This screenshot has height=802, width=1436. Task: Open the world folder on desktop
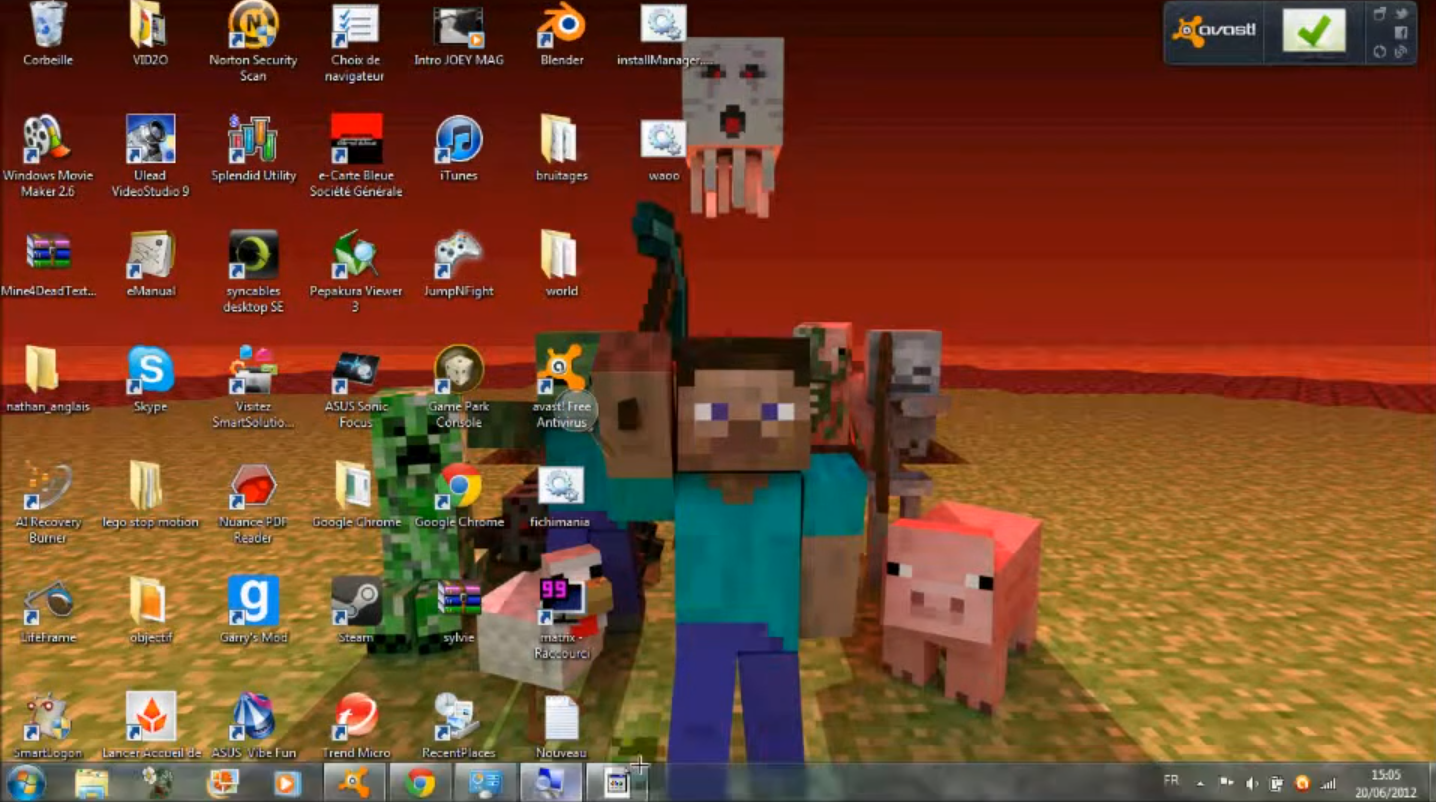click(560, 256)
